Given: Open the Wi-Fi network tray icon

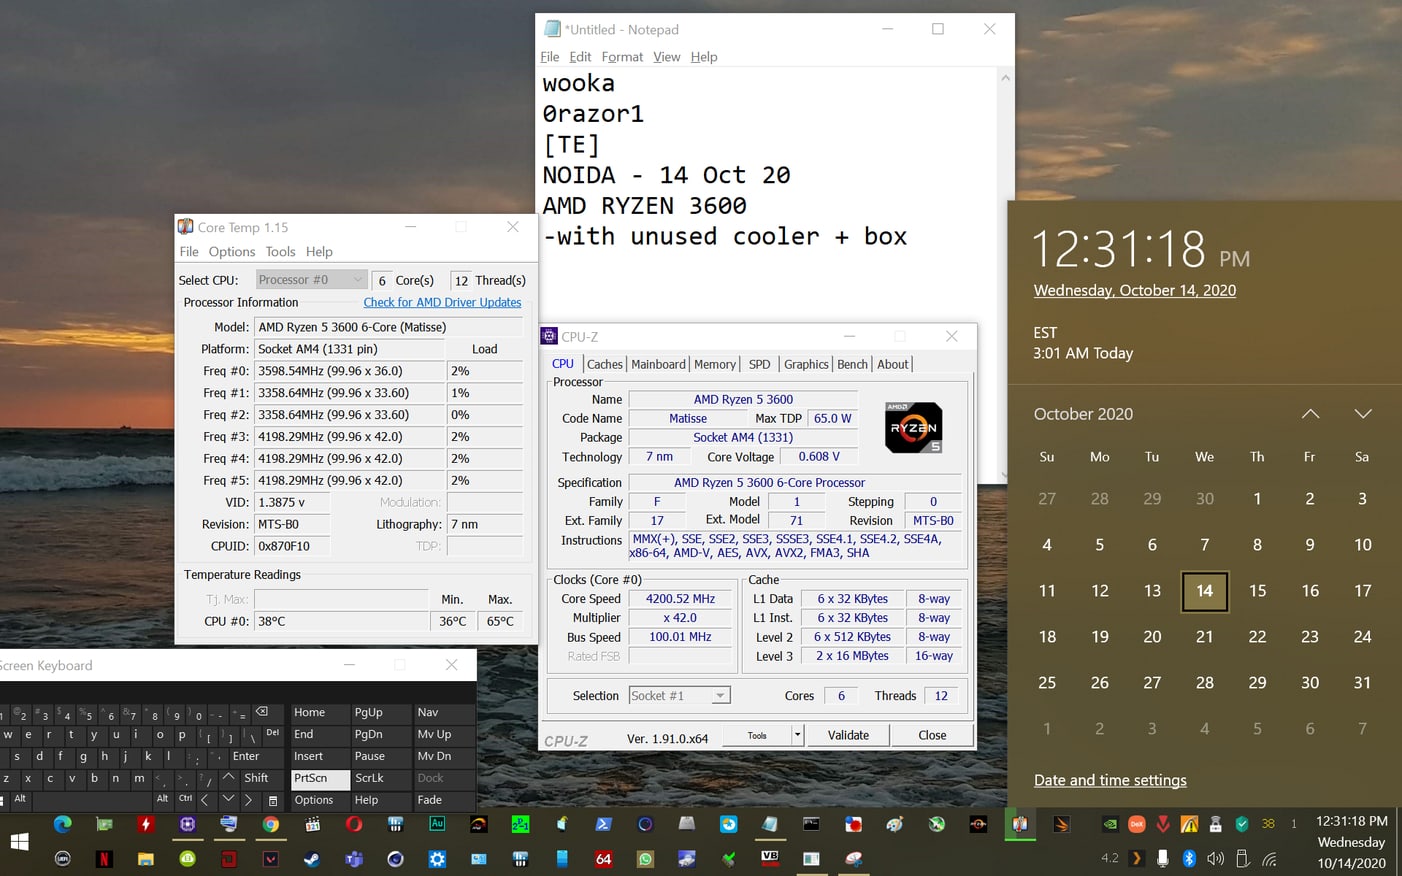Looking at the screenshot, I should point(1269,859).
